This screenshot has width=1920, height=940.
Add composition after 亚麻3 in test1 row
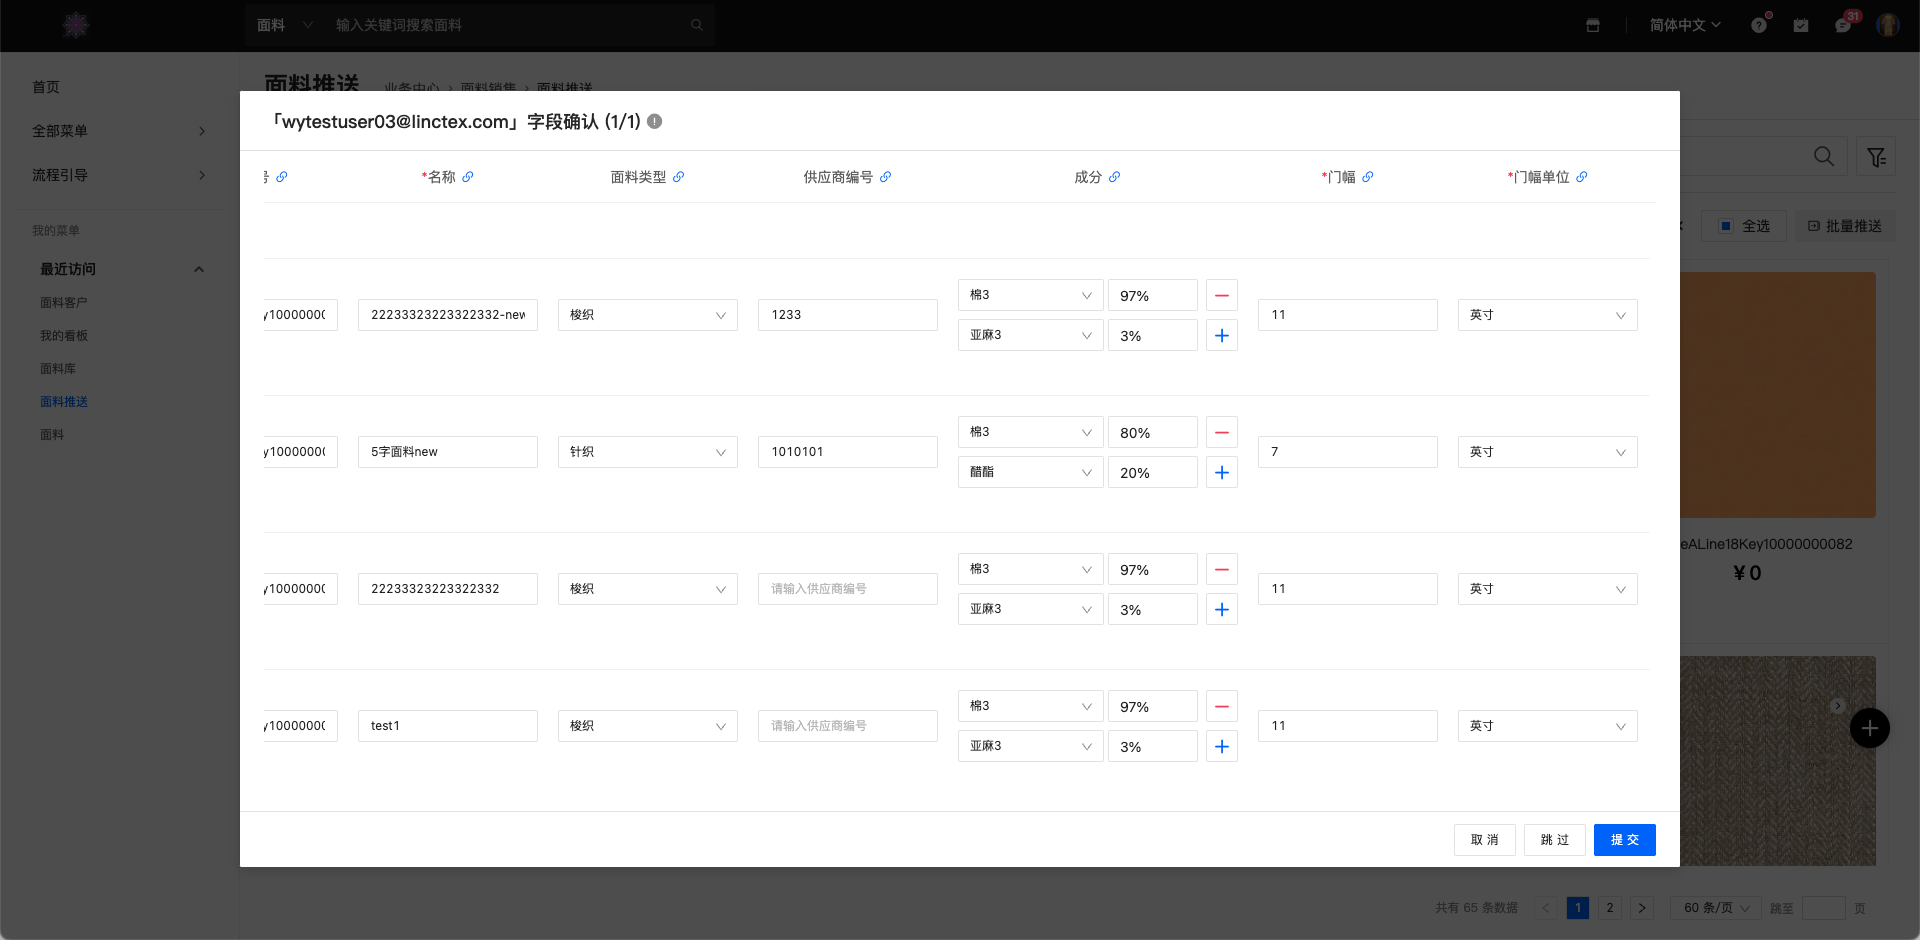pos(1222,747)
